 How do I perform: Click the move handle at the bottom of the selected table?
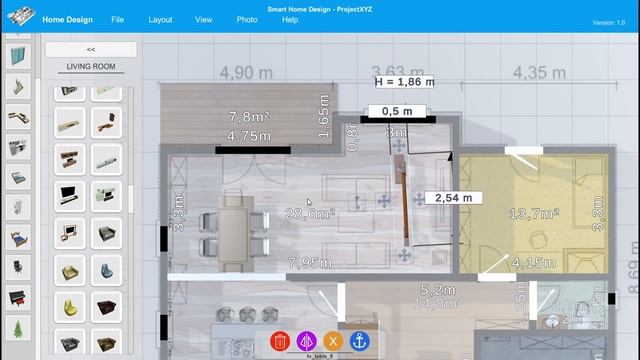(x=404, y=256)
